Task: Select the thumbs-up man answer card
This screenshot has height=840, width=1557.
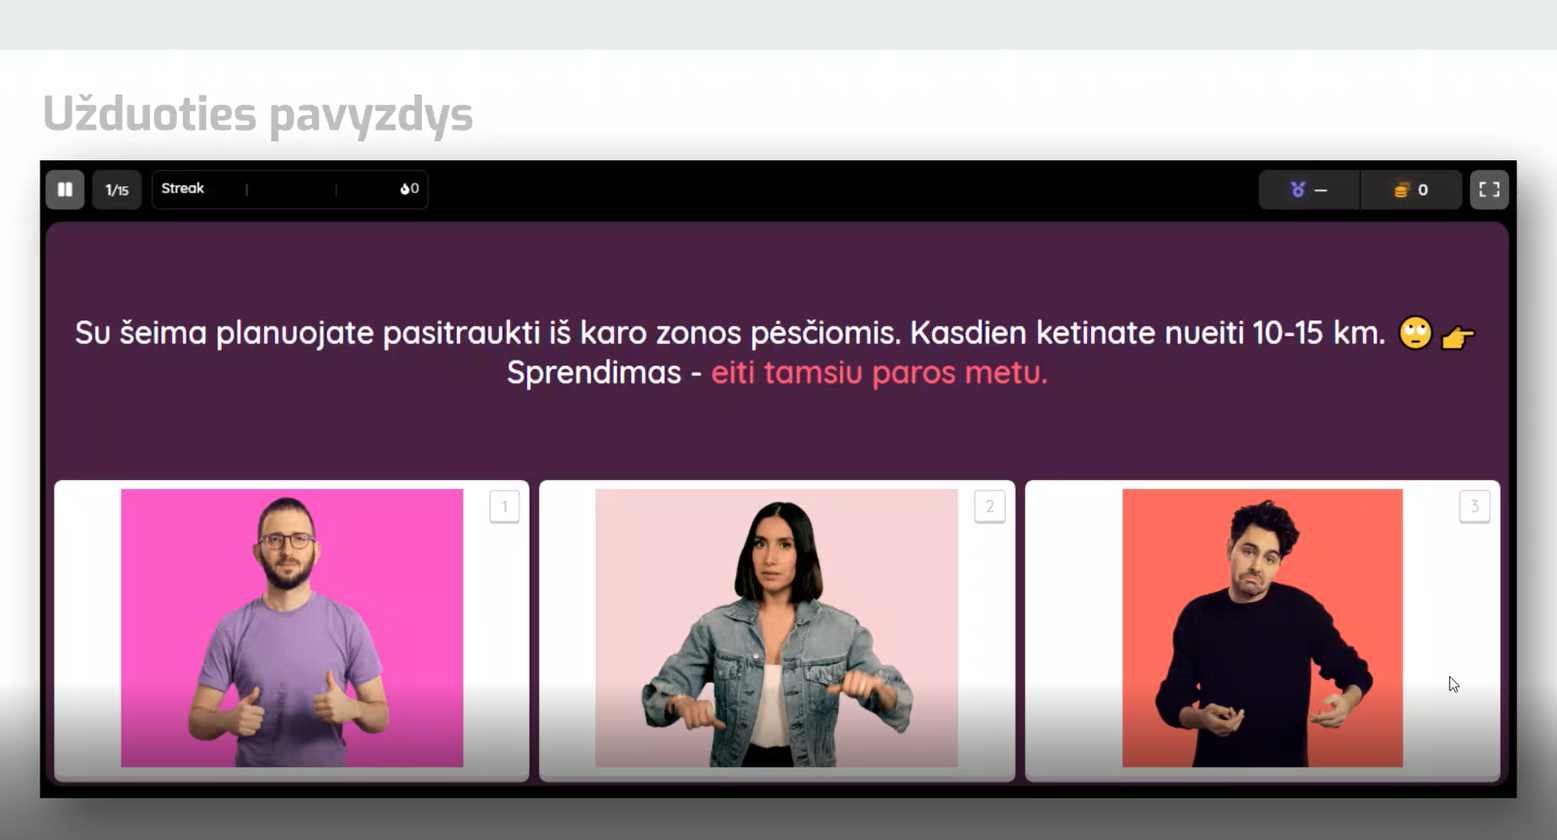Action: point(292,630)
